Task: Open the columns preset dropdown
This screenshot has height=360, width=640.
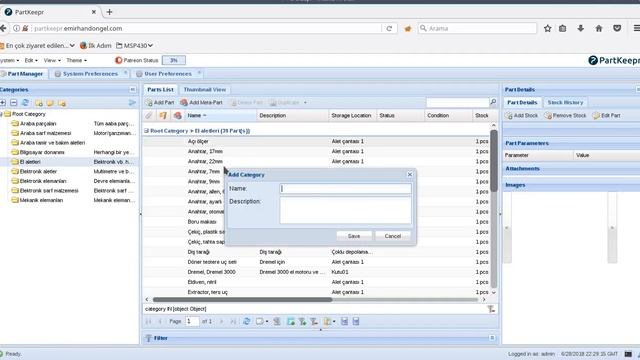Action: click(x=329, y=322)
